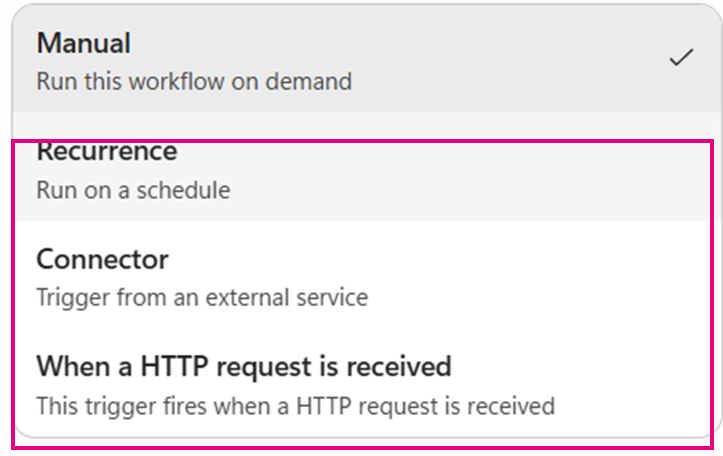Click the bold Manual heading

coord(83,43)
